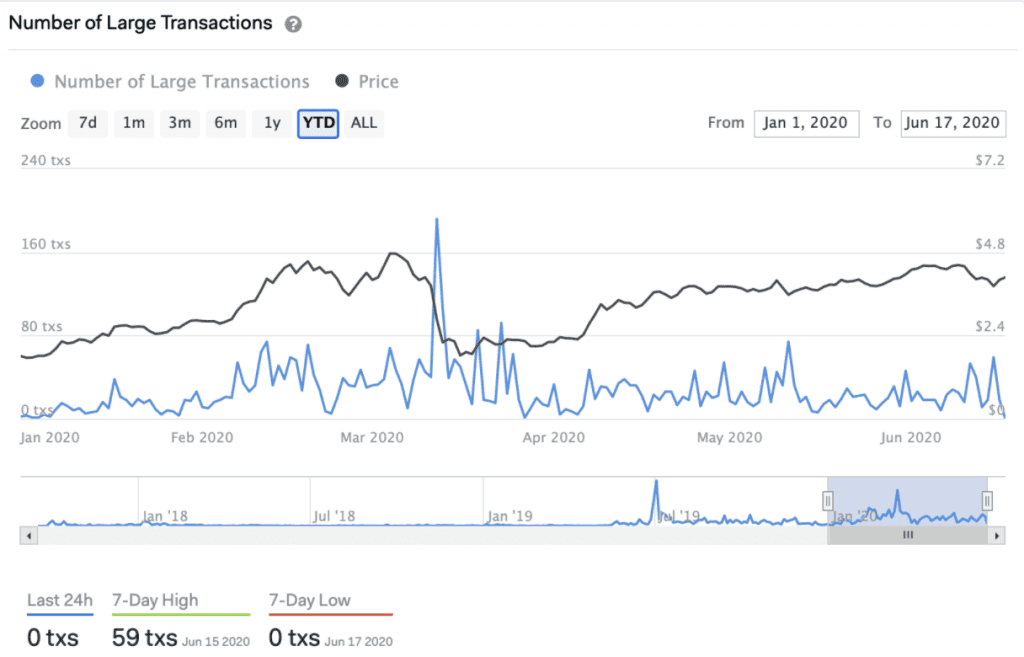1024x657 pixels.
Task: Toggle the Price series in legend
Action: [367, 82]
